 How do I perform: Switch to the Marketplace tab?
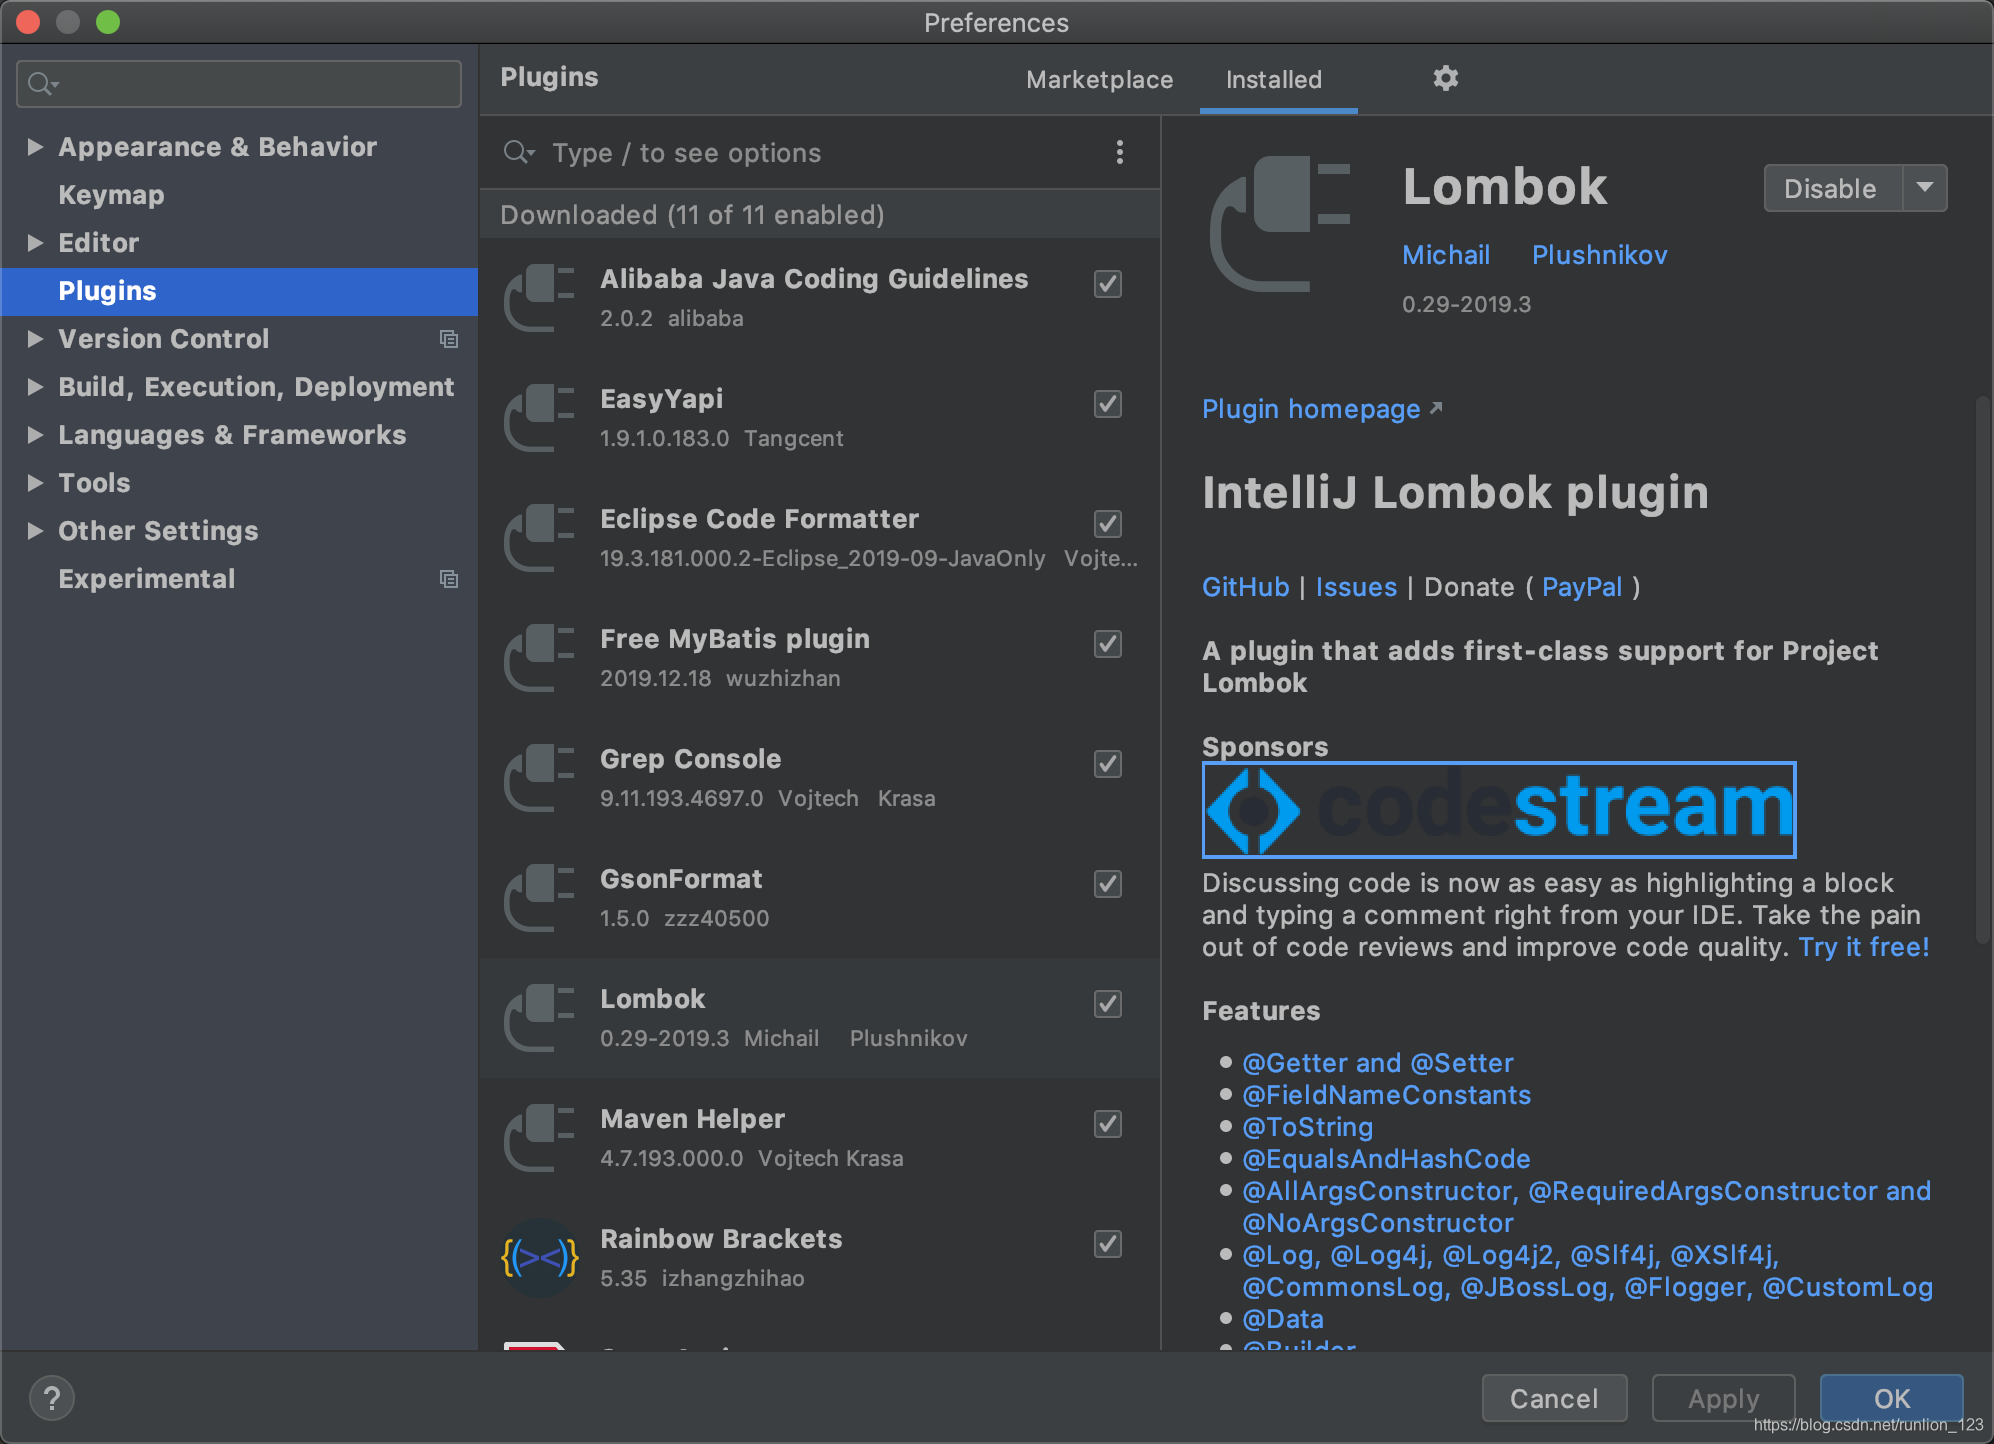point(1099,79)
